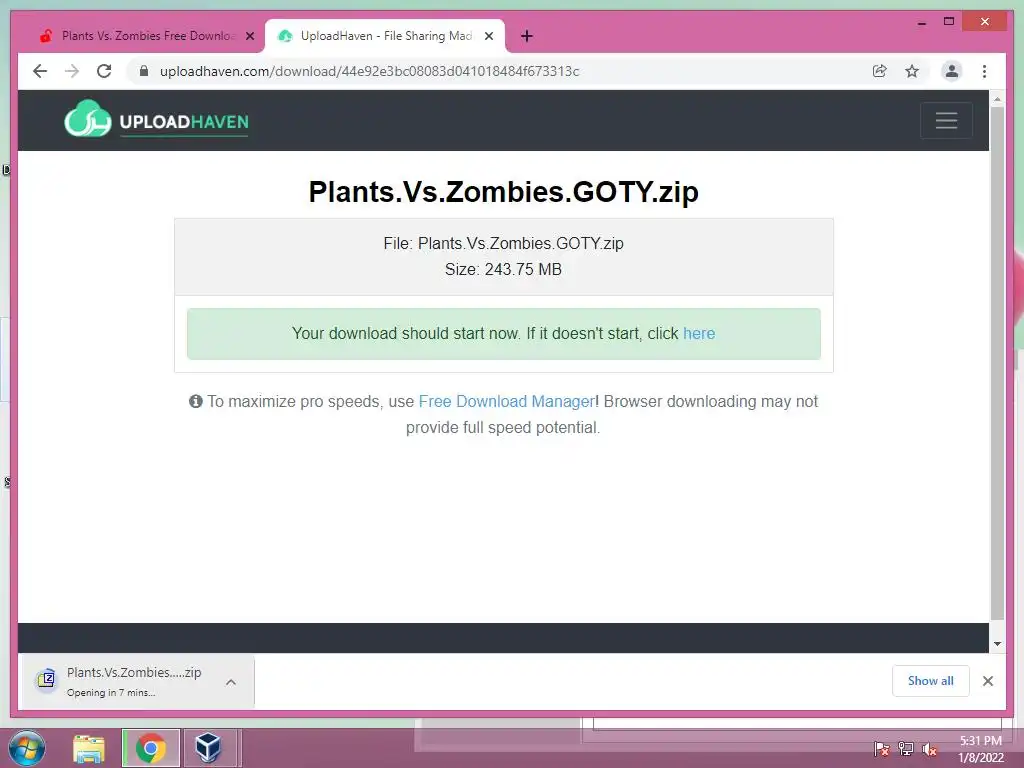The width and height of the screenshot is (1024, 768).
Task: Click the info circle icon
Action: pyautogui.click(x=195, y=401)
